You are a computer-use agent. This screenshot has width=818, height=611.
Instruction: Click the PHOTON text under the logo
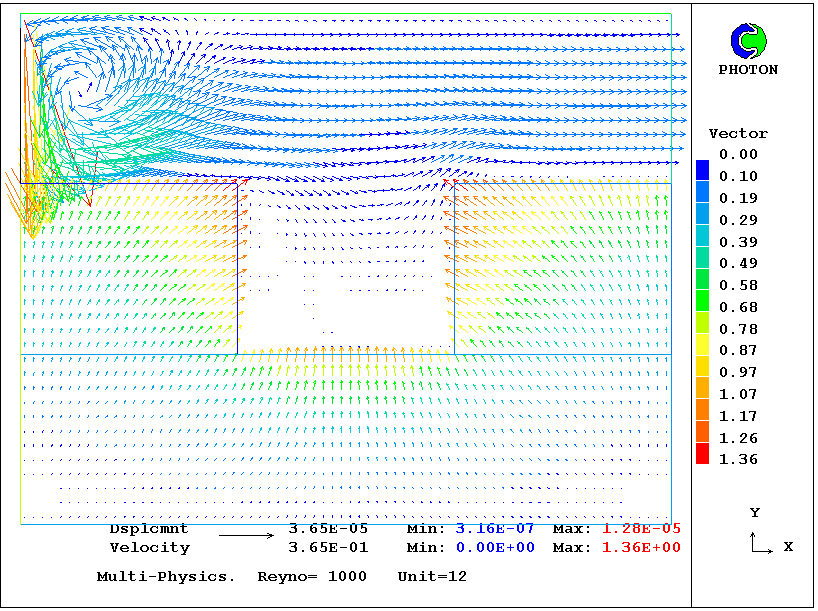click(748, 70)
